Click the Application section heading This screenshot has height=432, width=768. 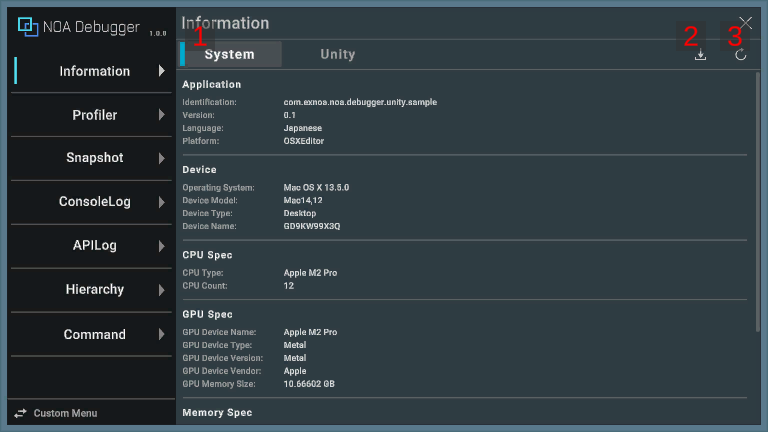coord(212,84)
